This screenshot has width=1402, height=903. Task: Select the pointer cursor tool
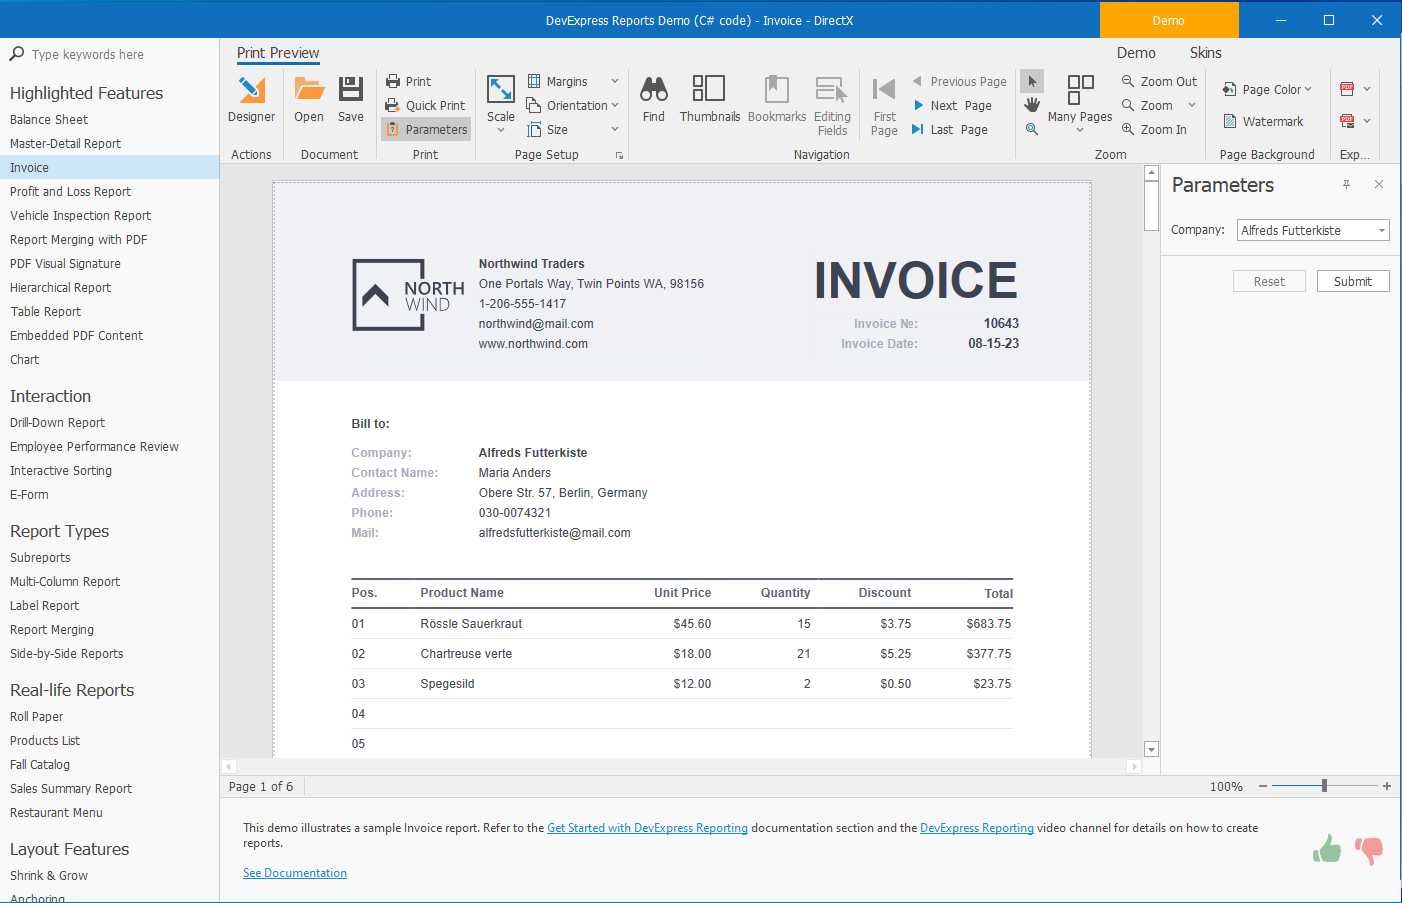(1032, 81)
